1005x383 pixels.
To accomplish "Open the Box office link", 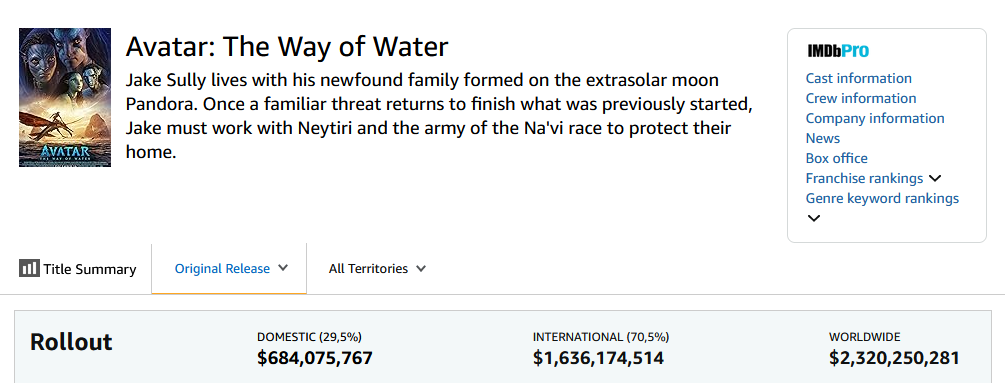I will click(836, 158).
